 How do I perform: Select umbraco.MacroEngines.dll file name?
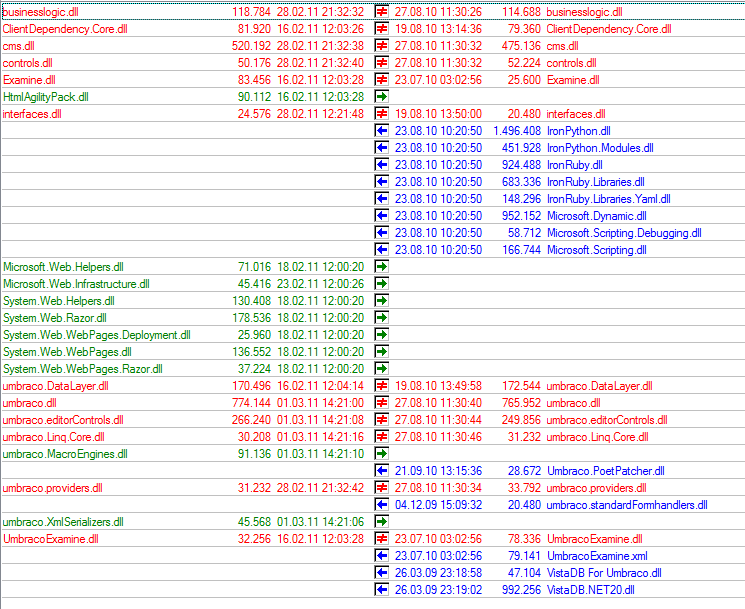pos(65,454)
